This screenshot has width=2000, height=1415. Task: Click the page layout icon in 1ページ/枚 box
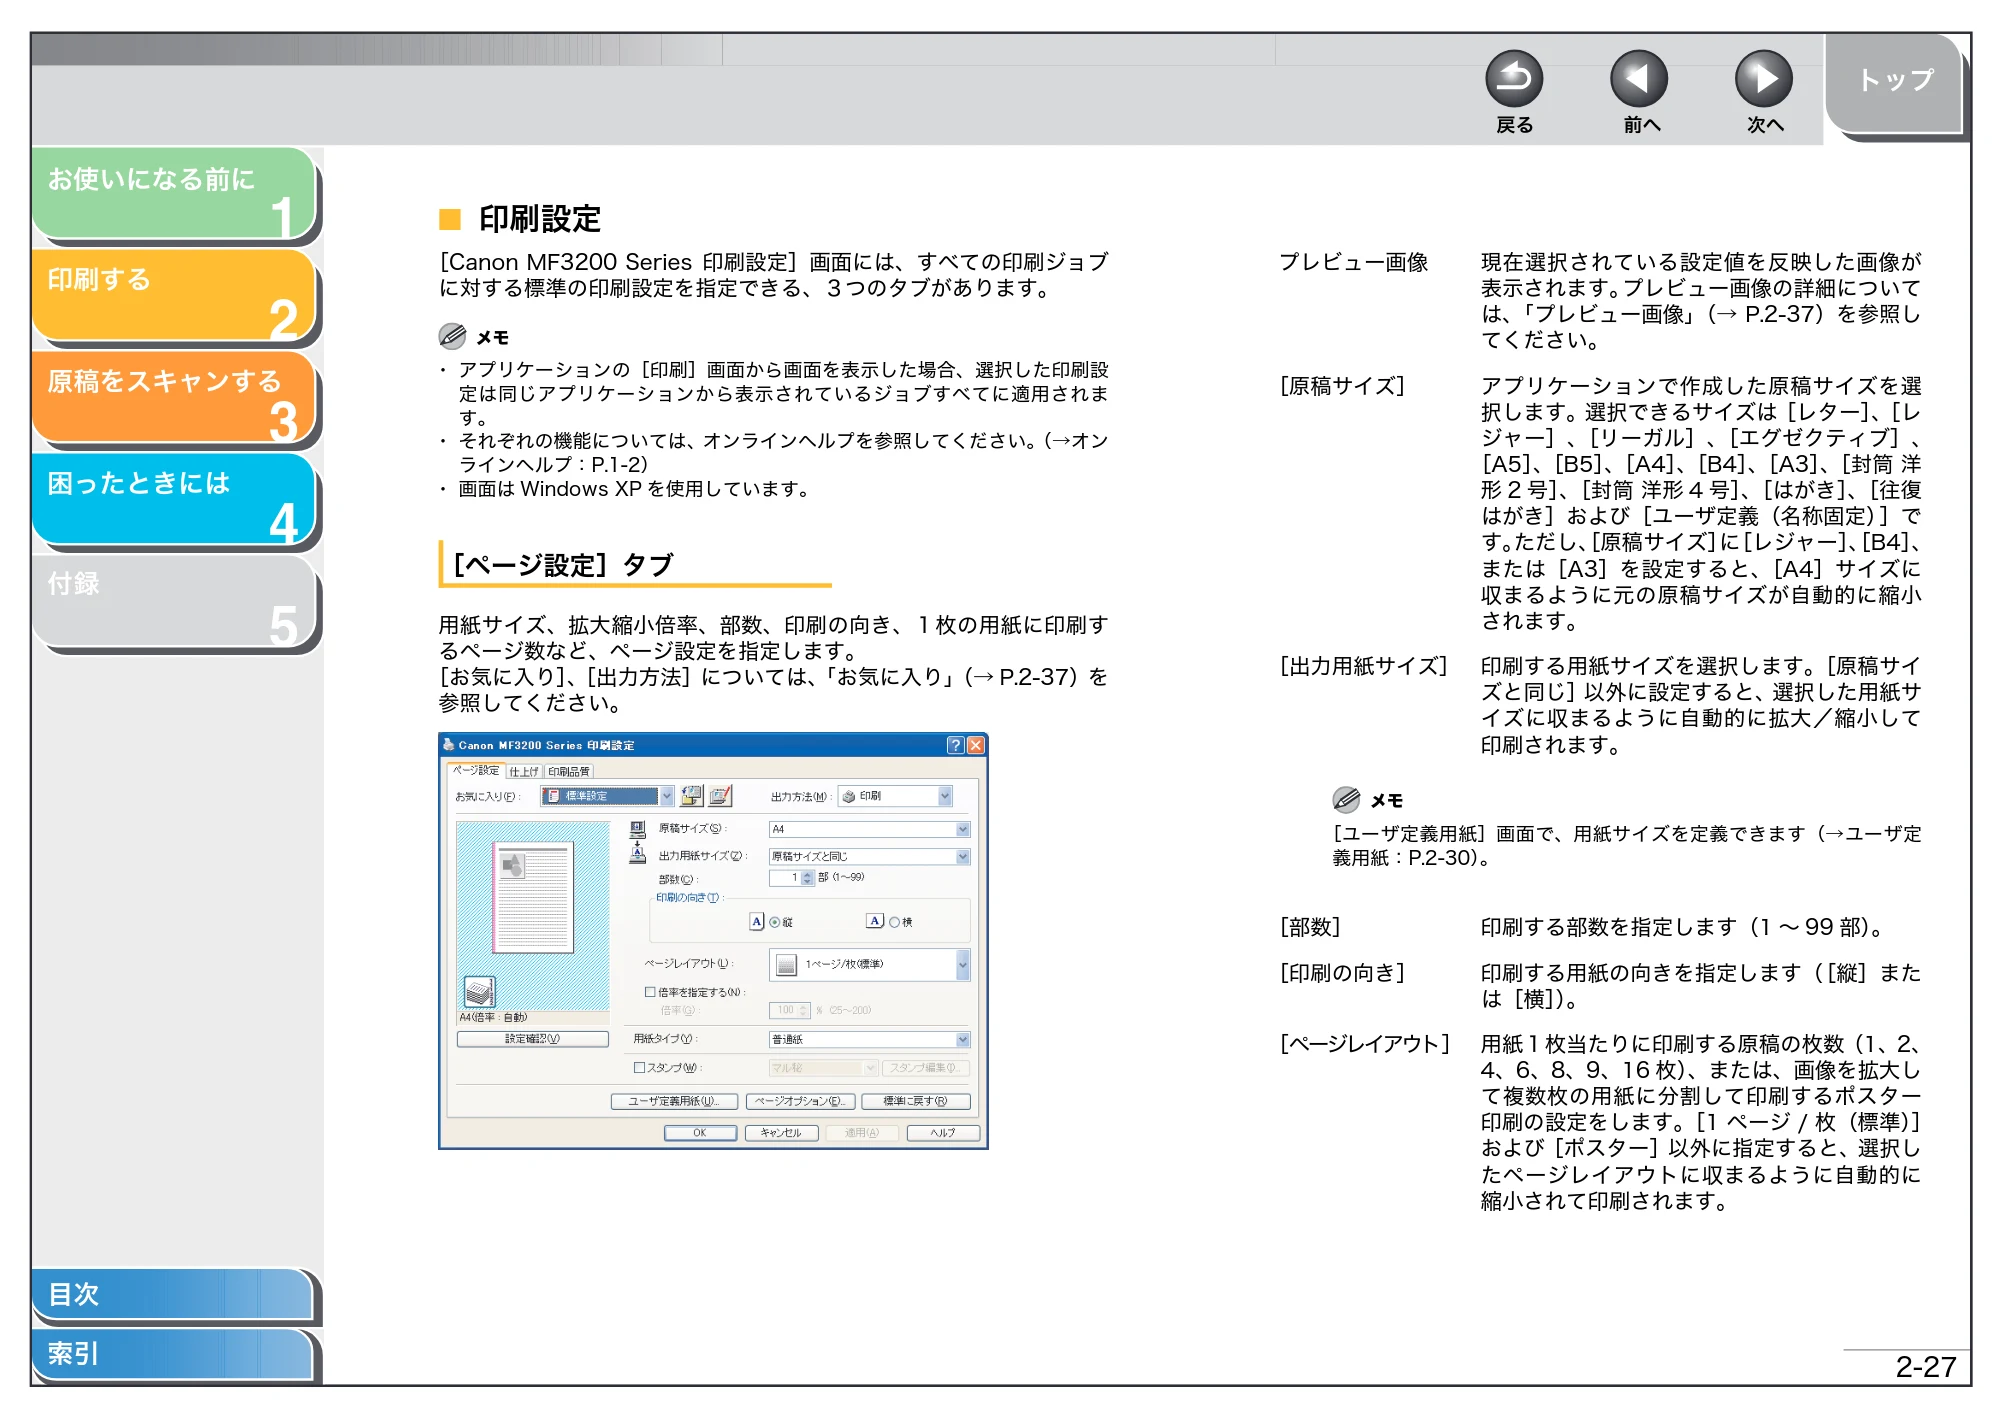pos(787,964)
